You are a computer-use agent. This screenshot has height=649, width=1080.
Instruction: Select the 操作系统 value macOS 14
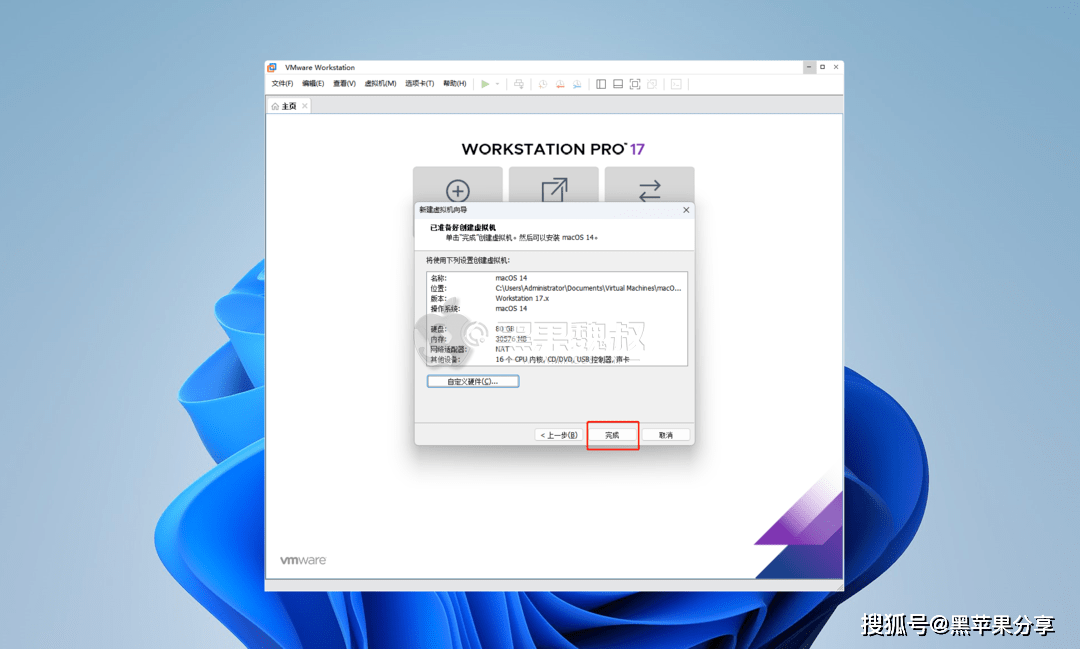click(511, 309)
